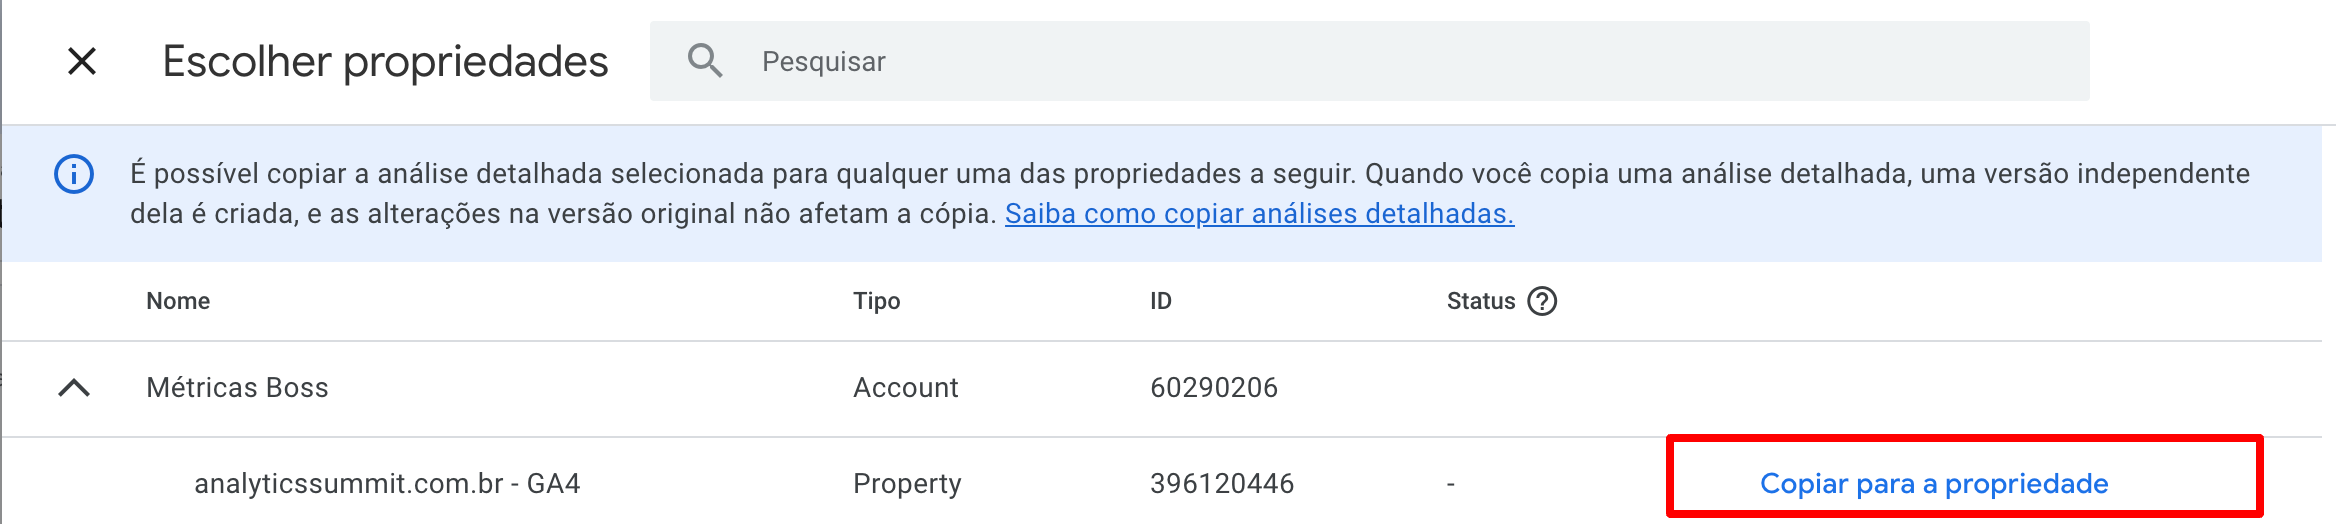Click the Status help question mark icon
2336x524 pixels.
tap(1542, 301)
